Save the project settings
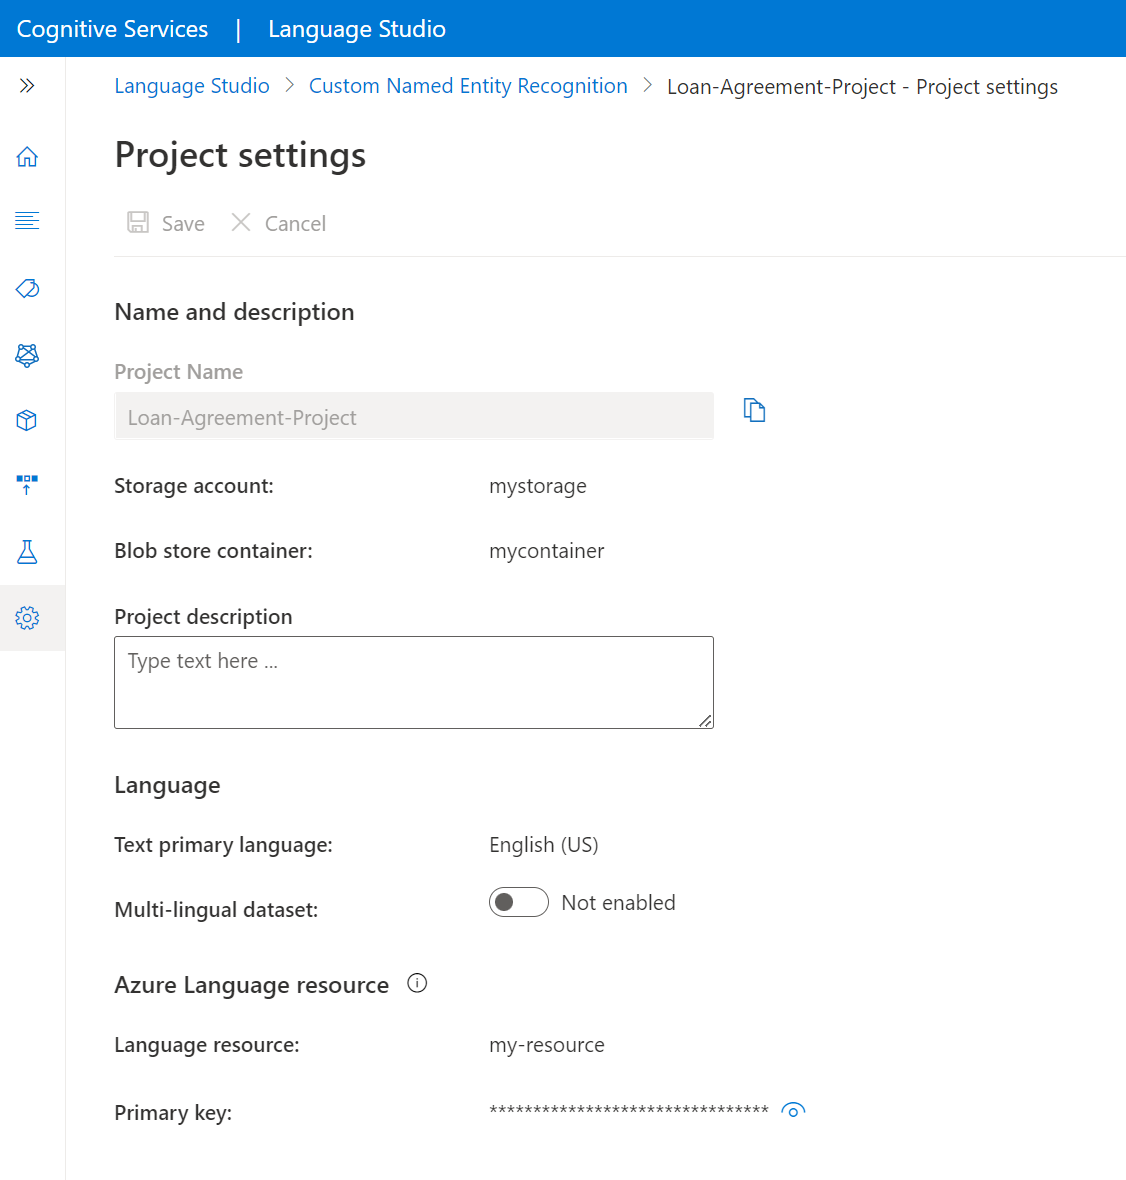 click(x=165, y=223)
